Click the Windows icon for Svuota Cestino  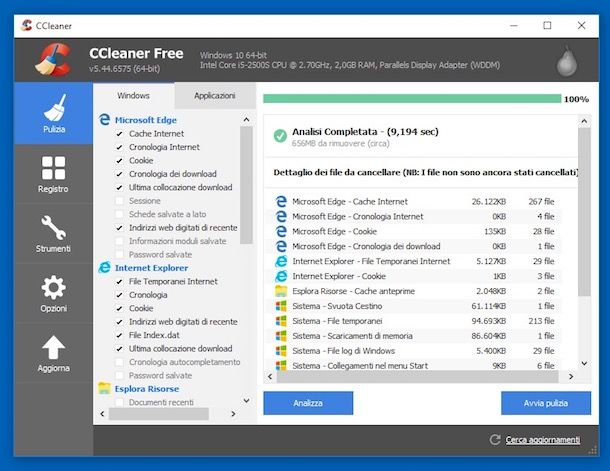tap(281, 306)
